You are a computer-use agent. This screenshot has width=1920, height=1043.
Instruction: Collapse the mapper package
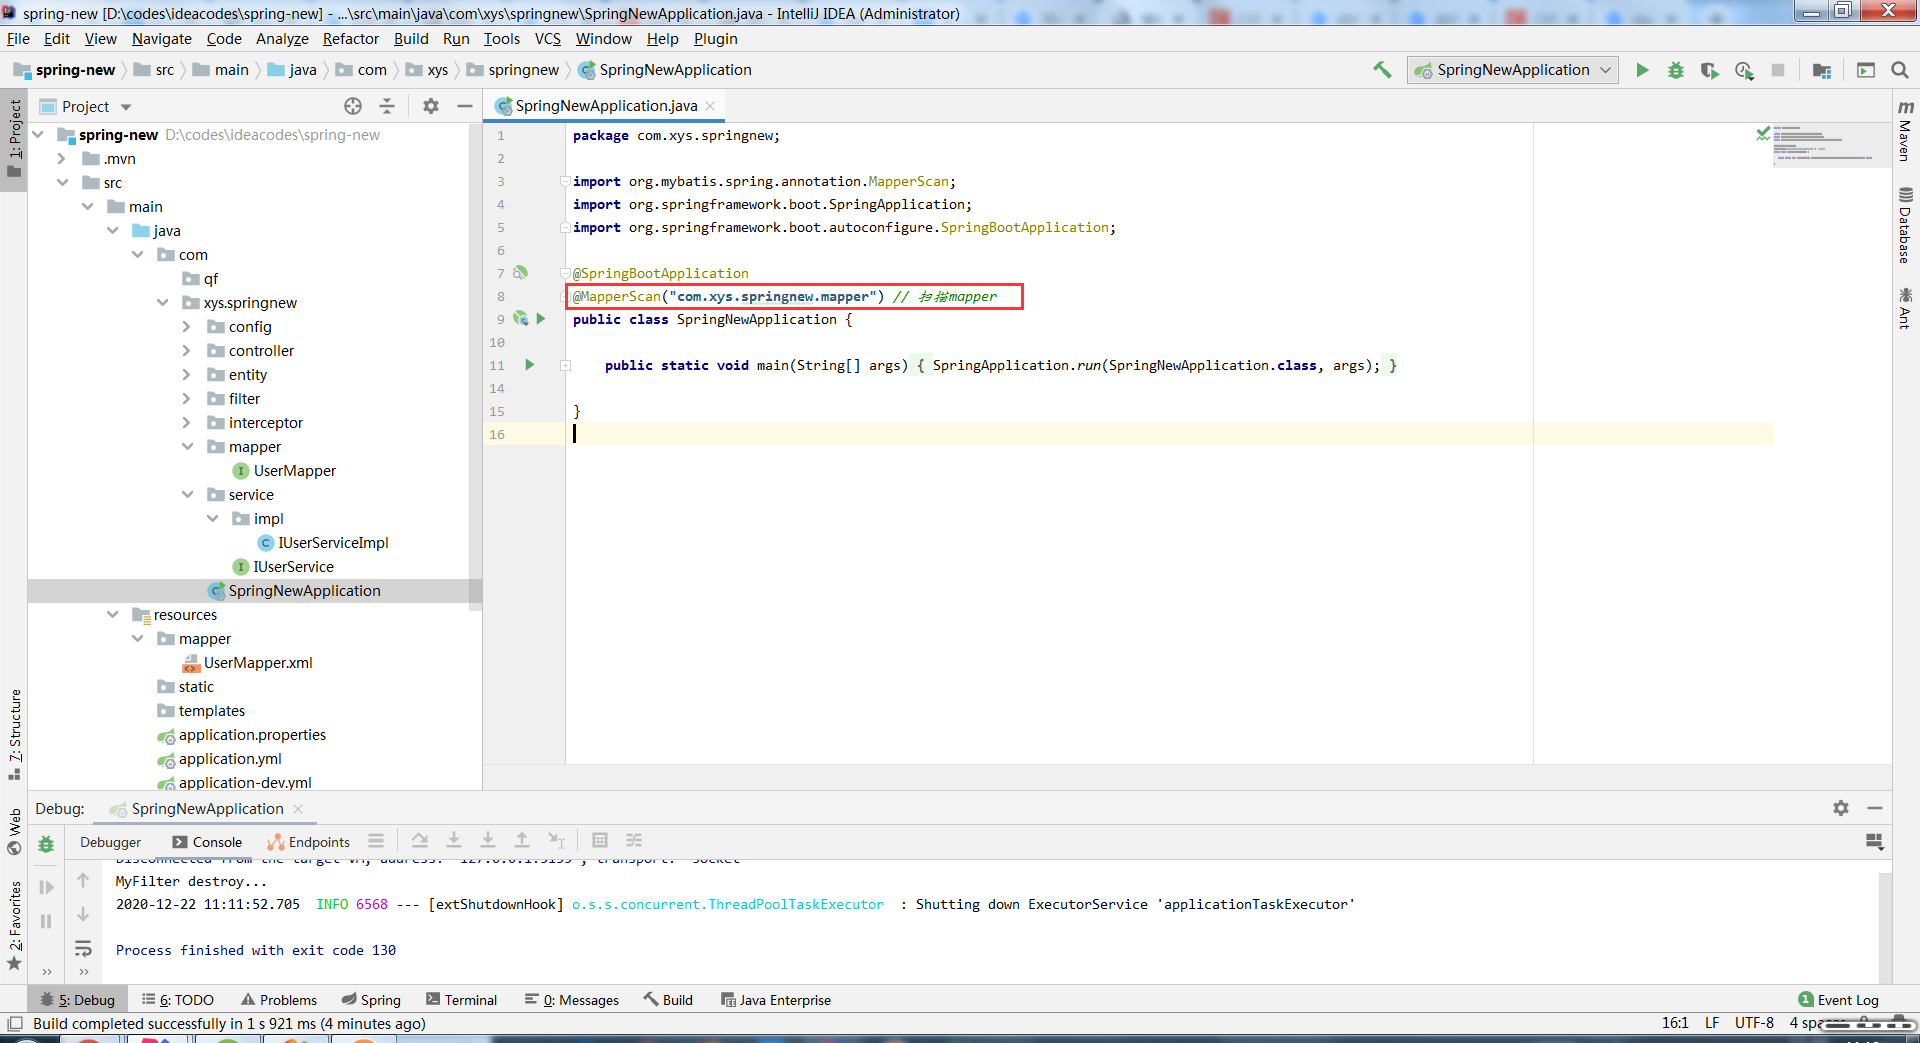coord(187,447)
